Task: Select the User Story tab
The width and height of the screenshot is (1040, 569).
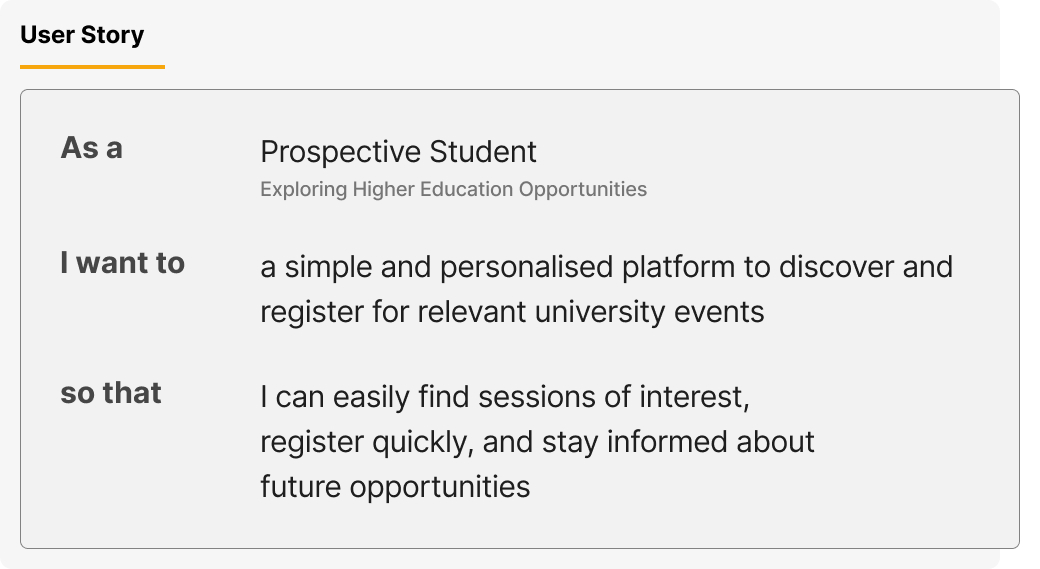Action: pos(82,35)
